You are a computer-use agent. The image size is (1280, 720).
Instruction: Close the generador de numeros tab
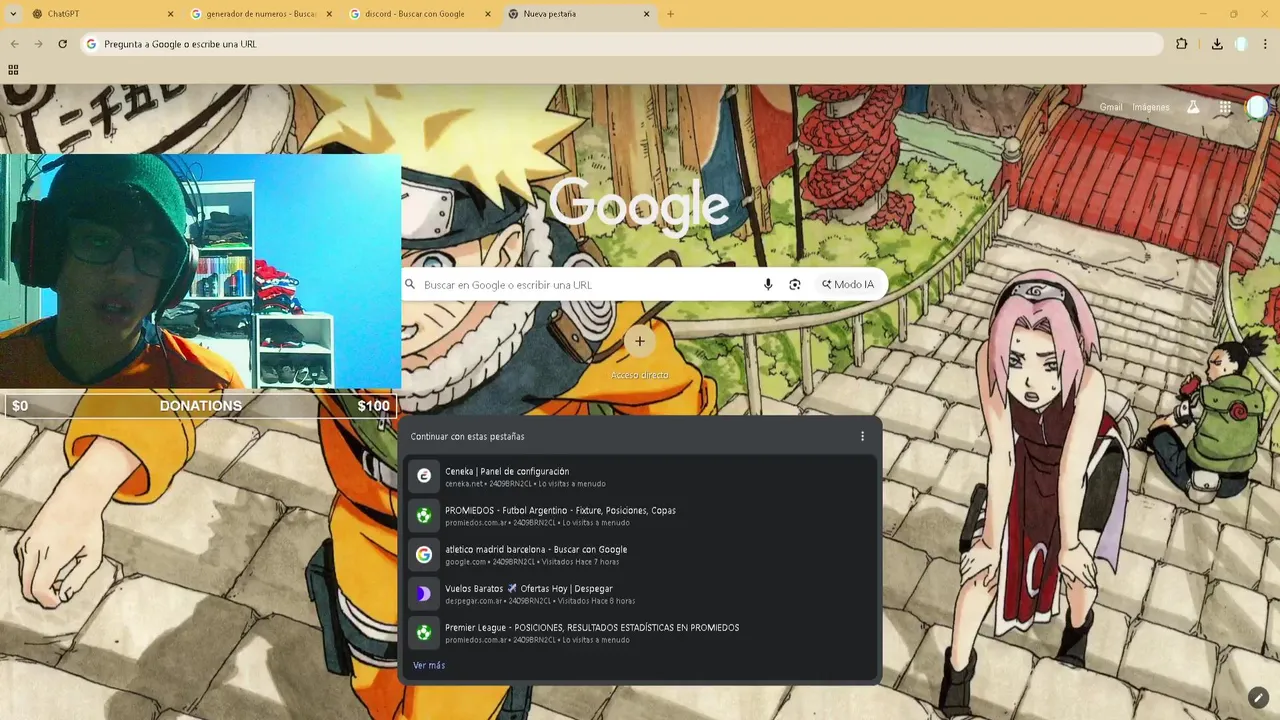329,14
